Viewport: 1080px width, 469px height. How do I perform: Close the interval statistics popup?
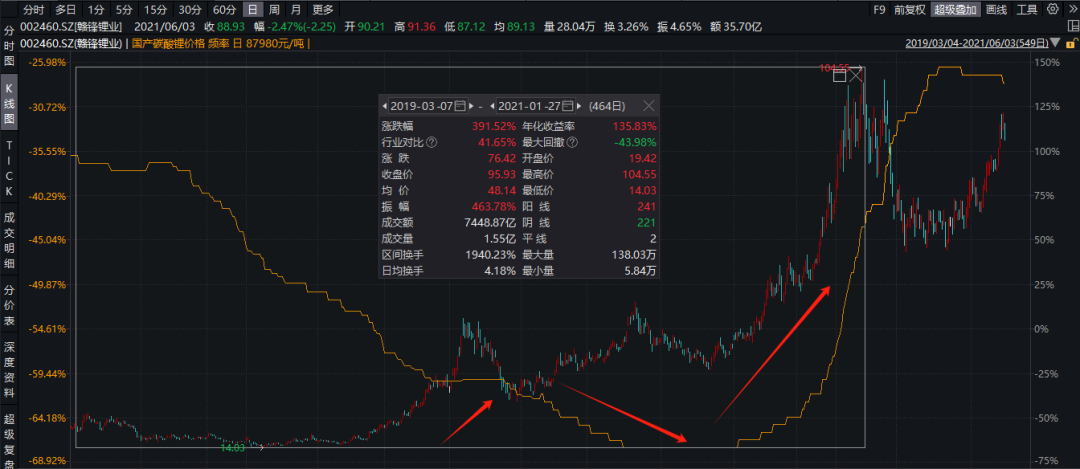pos(648,105)
